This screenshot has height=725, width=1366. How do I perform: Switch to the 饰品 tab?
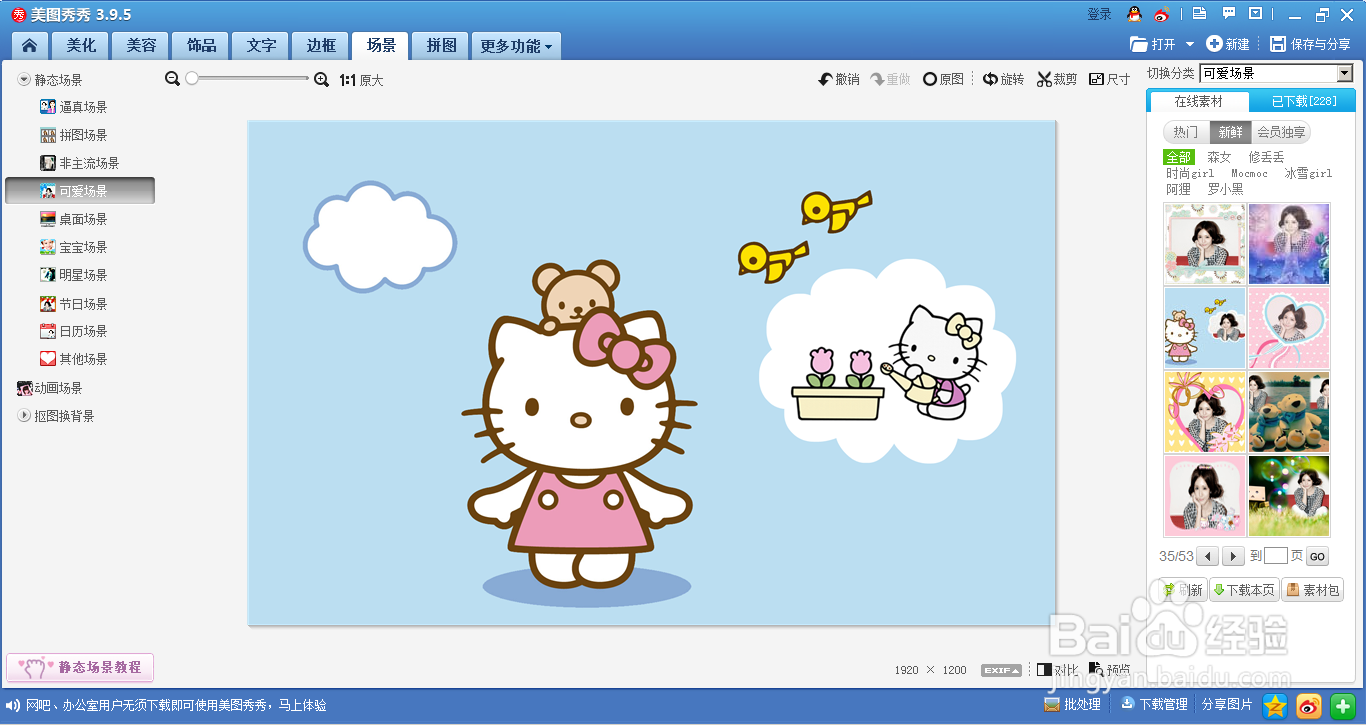coord(201,46)
